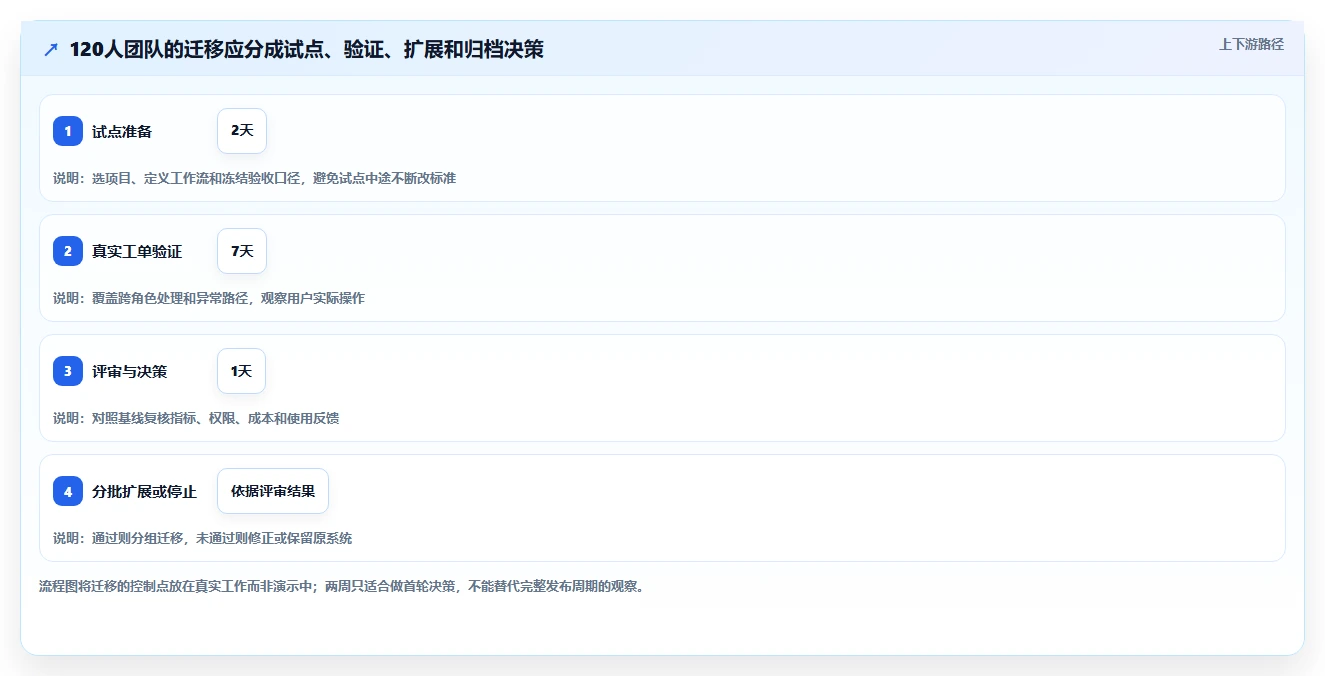Click the 1天 duration chip
Screen dimensions: 1325x676
point(241,371)
